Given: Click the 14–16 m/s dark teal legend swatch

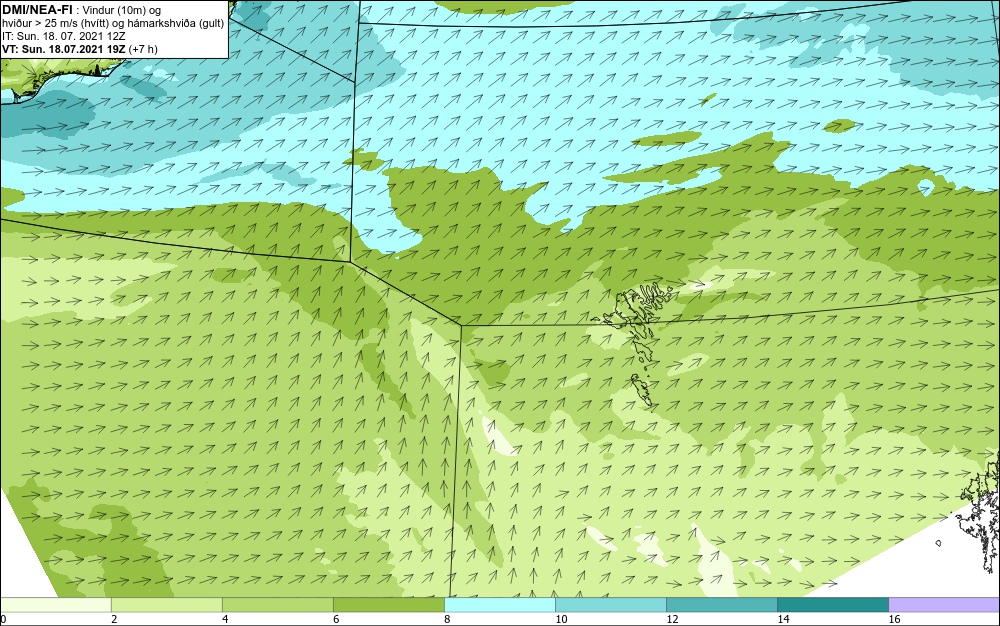Looking at the screenshot, I should pos(832,605).
